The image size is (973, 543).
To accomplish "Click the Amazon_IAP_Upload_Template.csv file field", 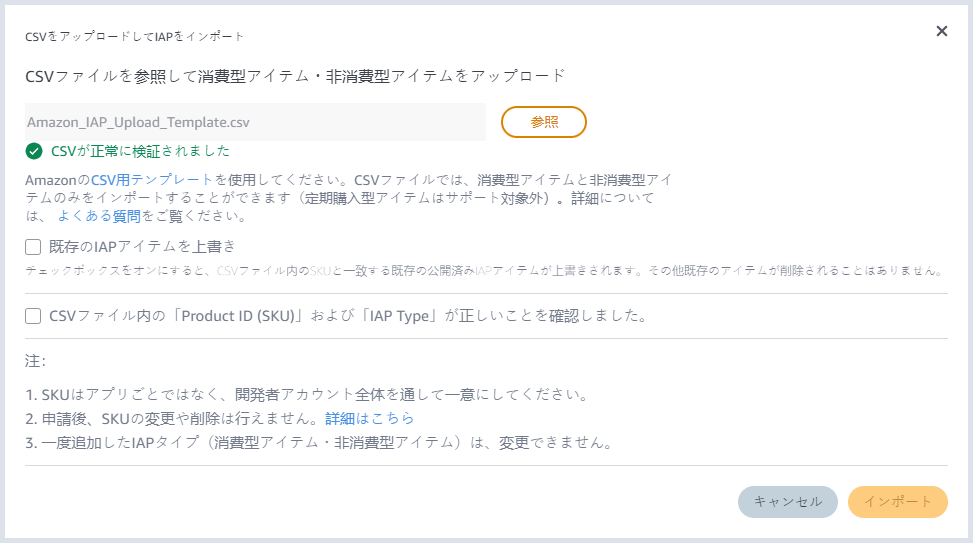I will tap(256, 122).
